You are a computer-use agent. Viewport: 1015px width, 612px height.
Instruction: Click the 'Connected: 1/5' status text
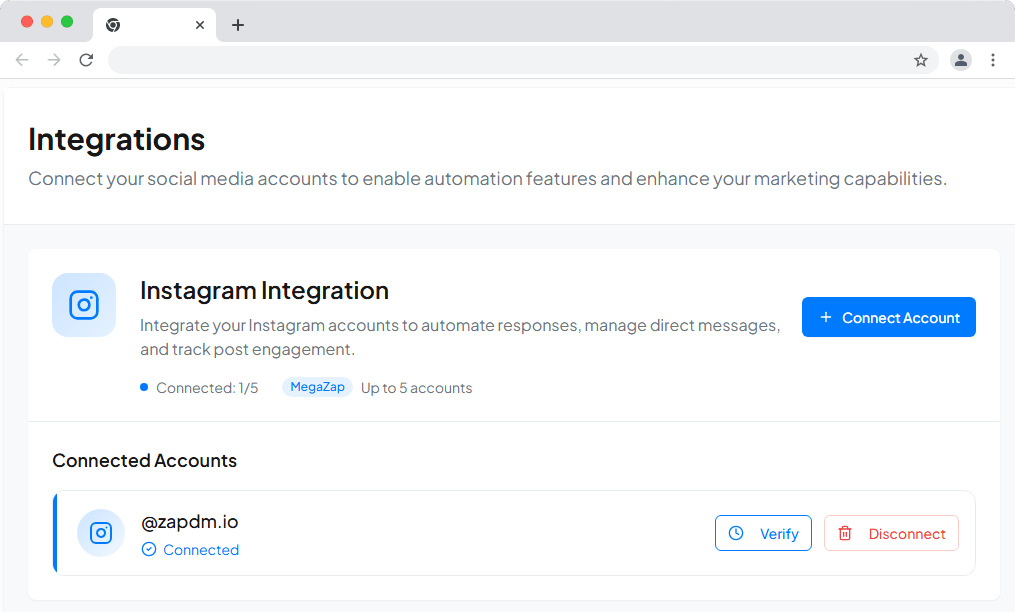pos(207,388)
